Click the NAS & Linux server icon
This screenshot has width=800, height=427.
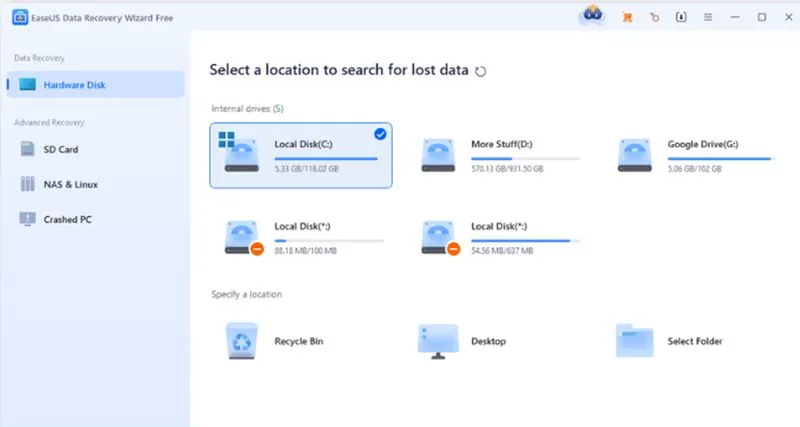[x=28, y=184]
